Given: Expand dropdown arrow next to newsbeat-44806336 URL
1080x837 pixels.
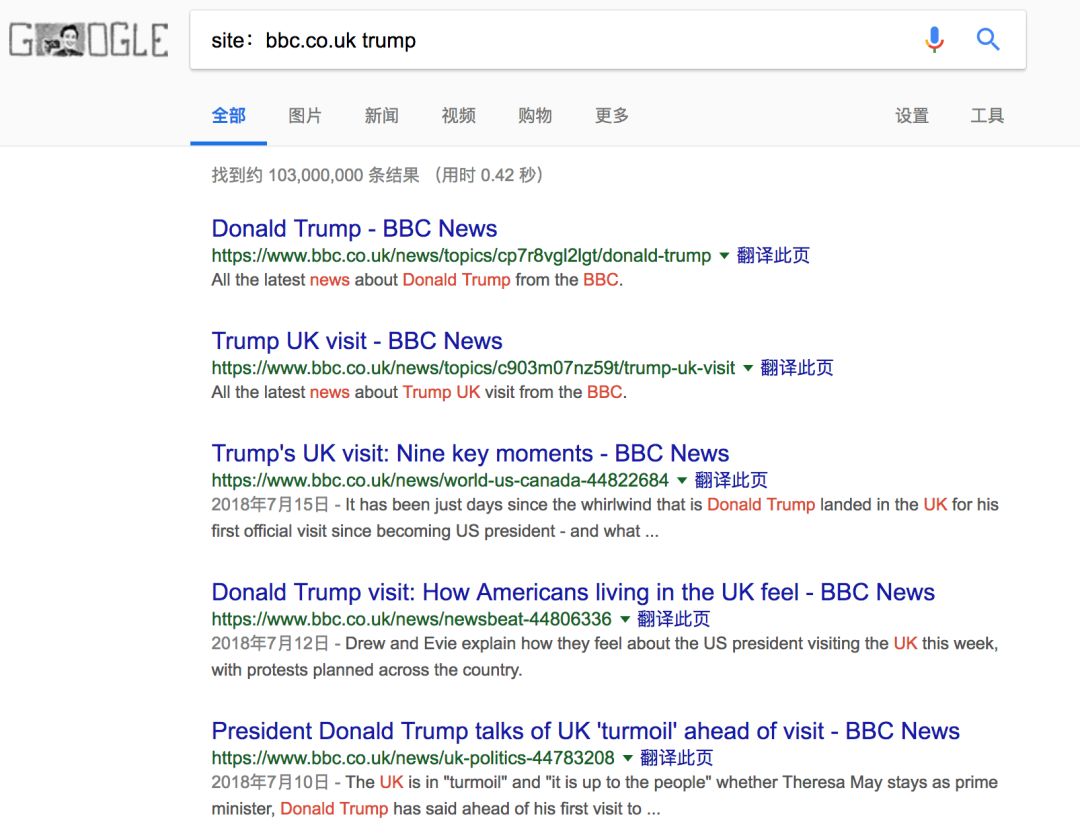Looking at the screenshot, I should click(x=625, y=619).
